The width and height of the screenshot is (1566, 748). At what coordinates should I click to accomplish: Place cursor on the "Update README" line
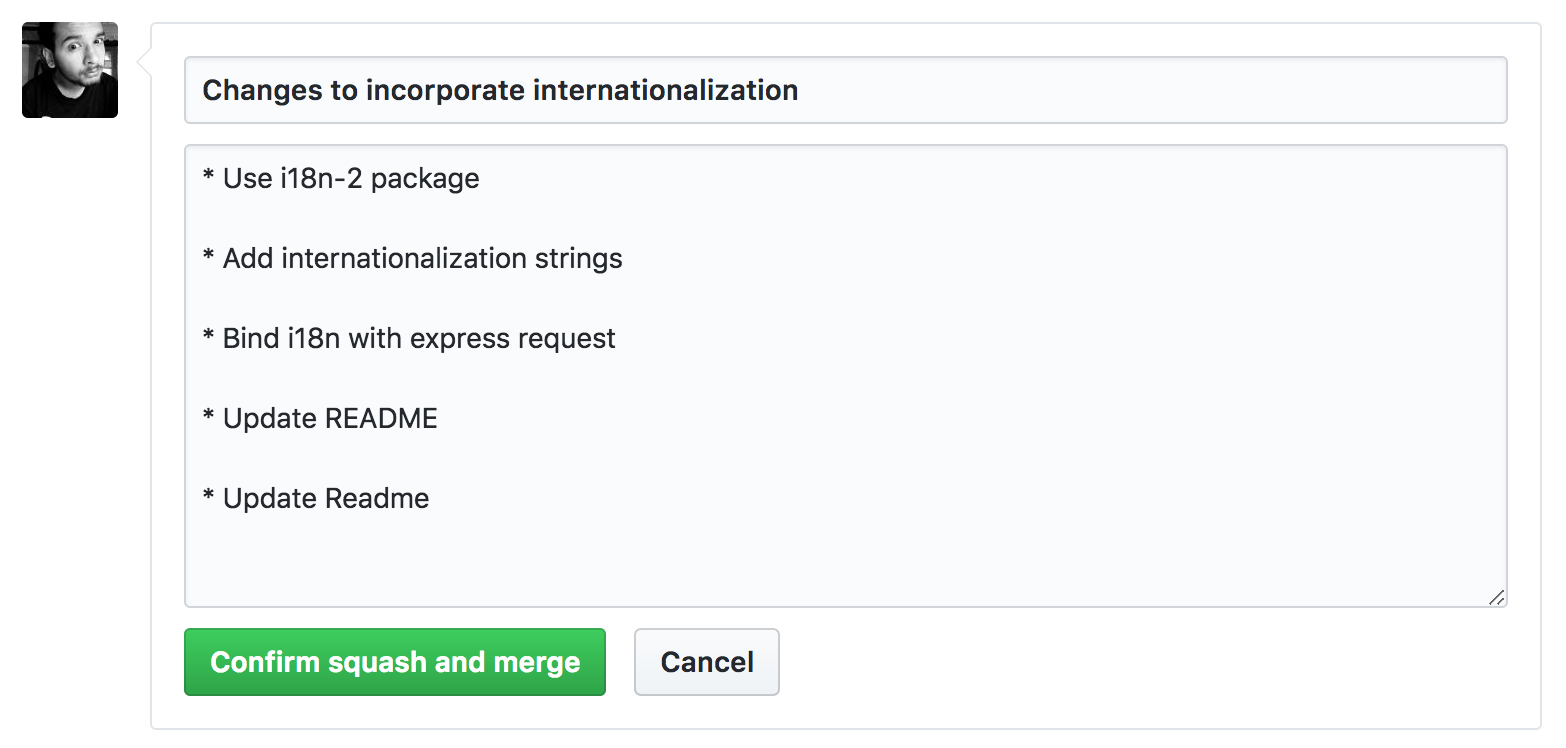point(330,418)
